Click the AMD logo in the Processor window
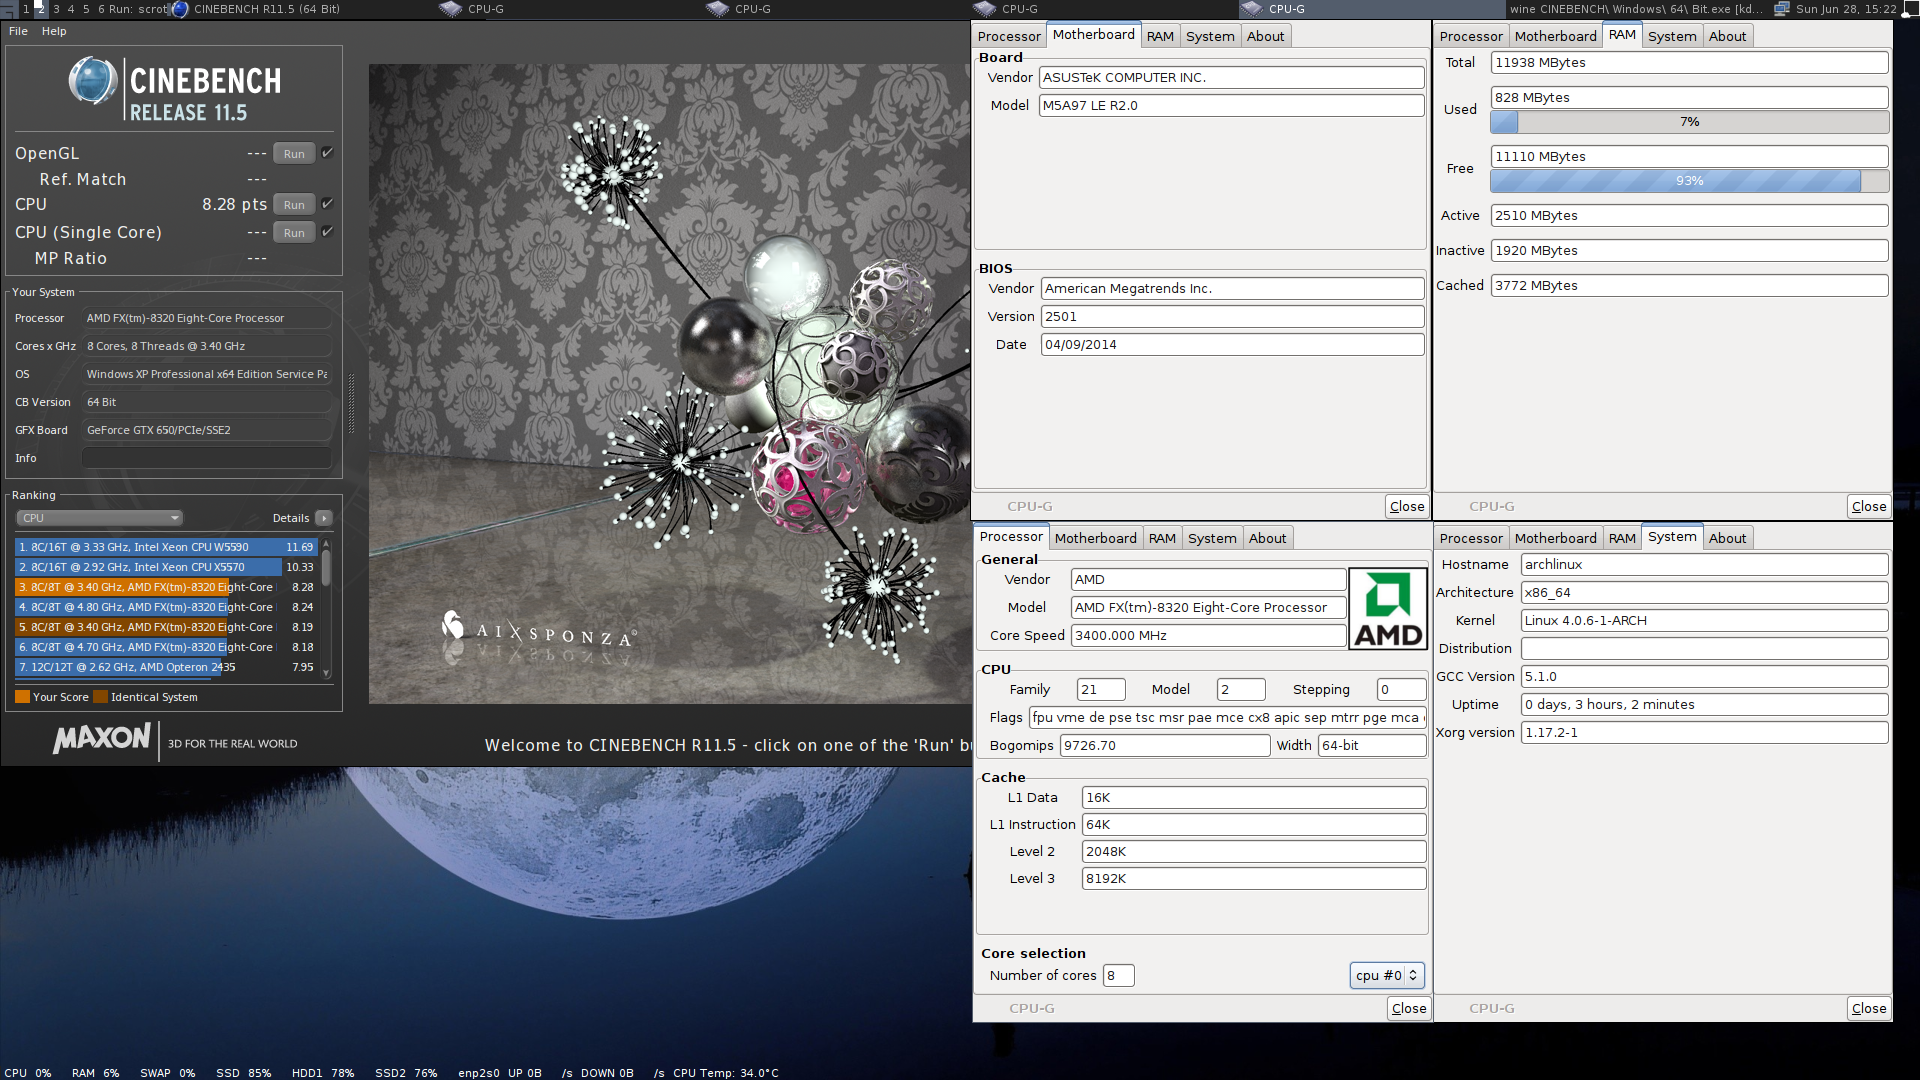The width and height of the screenshot is (1920, 1080). [x=1388, y=609]
